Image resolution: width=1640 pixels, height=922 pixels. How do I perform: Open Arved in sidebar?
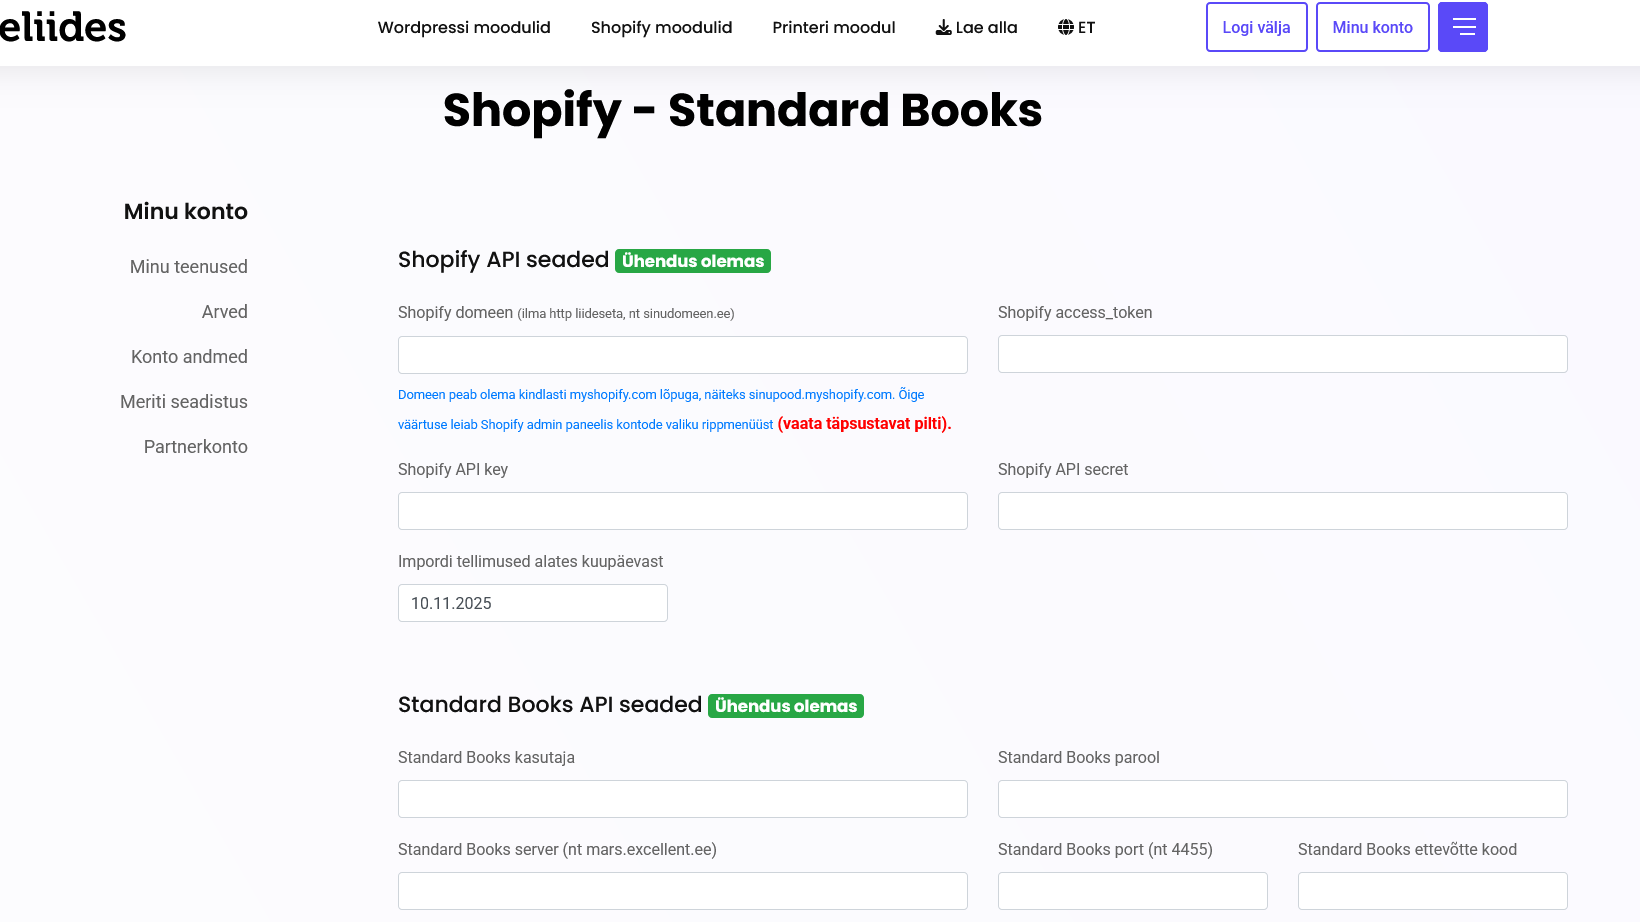(224, 312)
